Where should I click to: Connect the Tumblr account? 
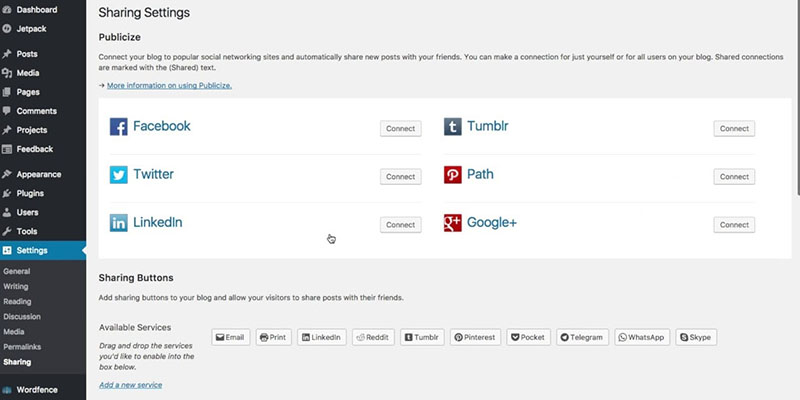pos(734,129)
